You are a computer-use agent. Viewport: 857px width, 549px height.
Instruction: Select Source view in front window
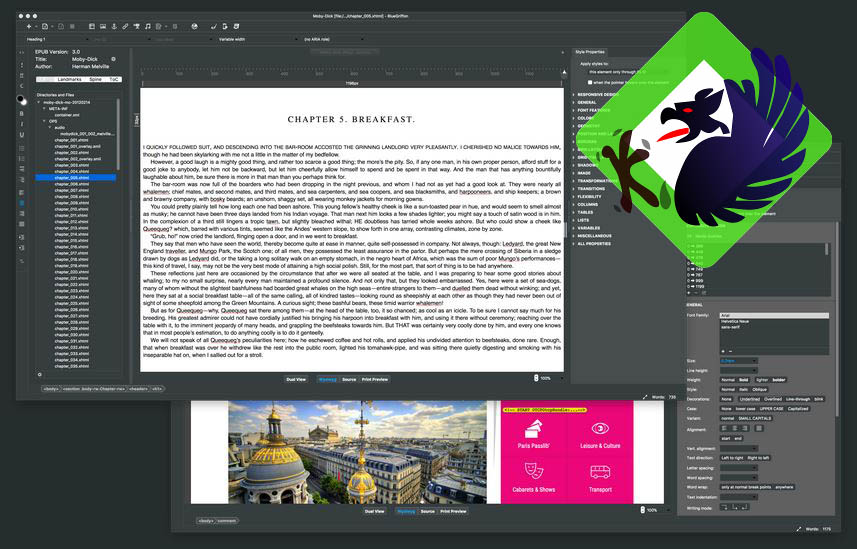point(349,379)
